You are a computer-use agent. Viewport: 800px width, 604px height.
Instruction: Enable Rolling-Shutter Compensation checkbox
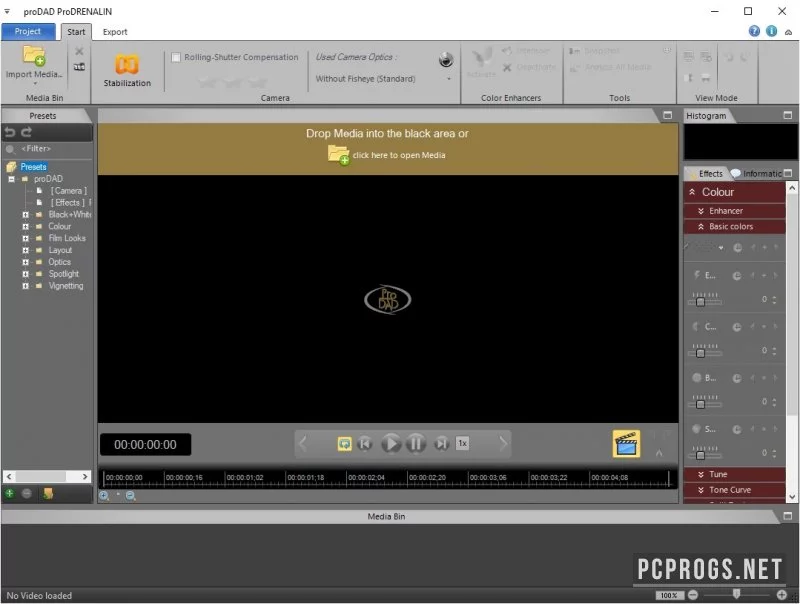(x=176, y=57)
